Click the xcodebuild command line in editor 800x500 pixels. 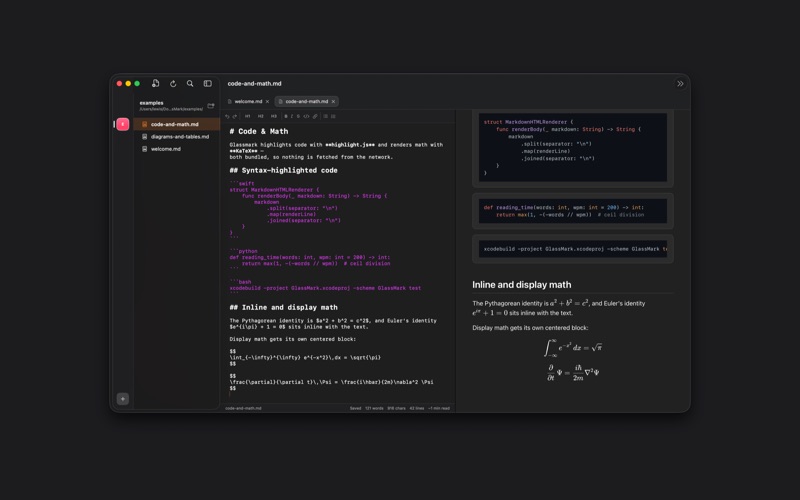click(x=325, y=288)
